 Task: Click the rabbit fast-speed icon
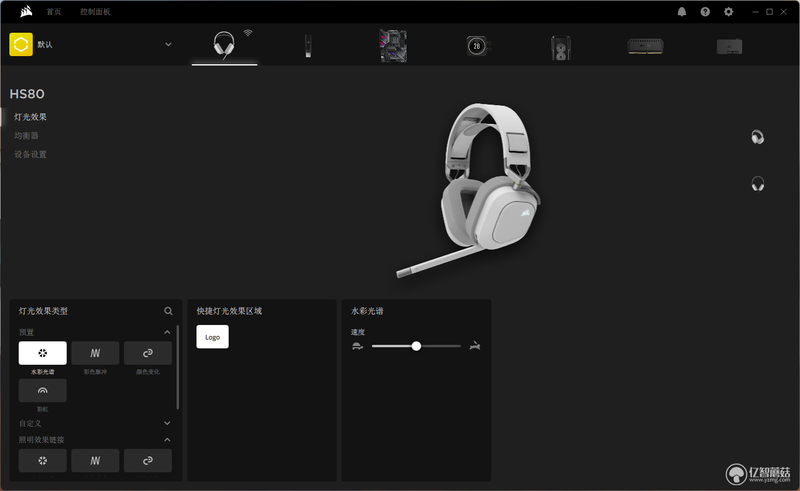tap(475, 346)
